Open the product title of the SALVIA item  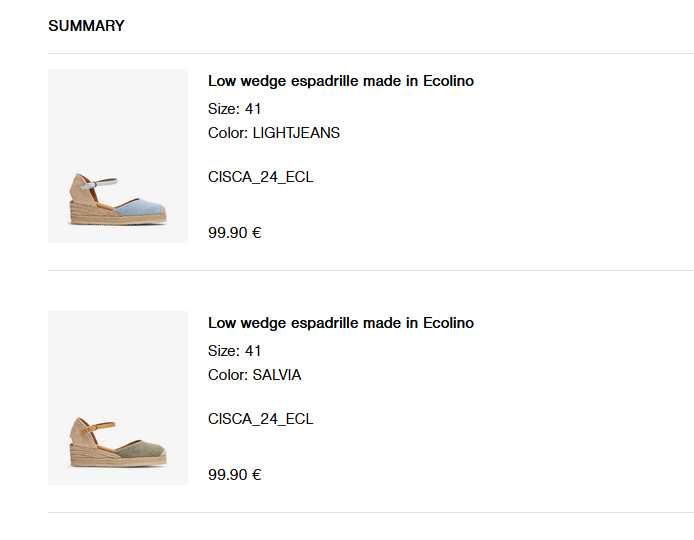(340, 323)
